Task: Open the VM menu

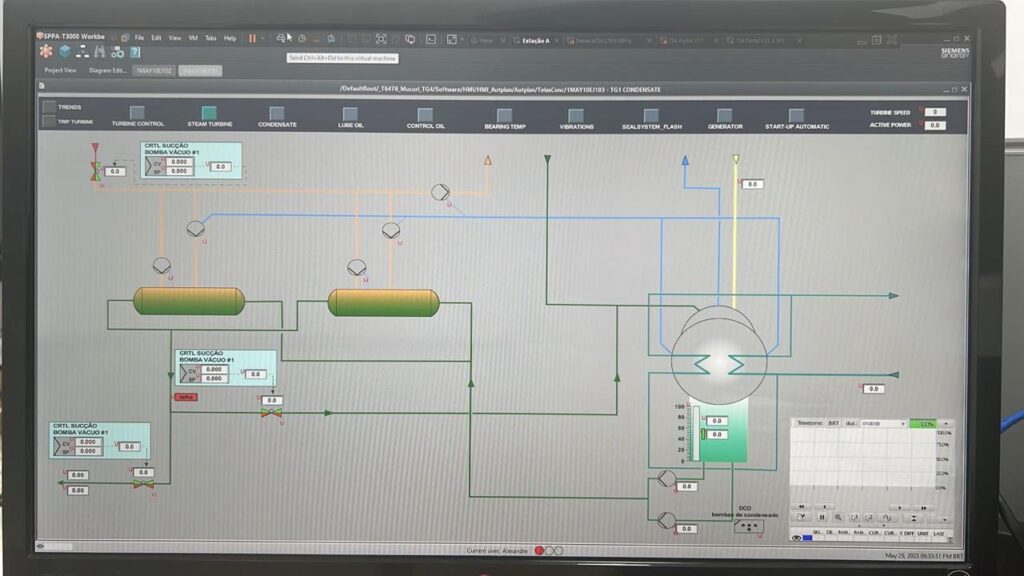Action: click(193, 38)
